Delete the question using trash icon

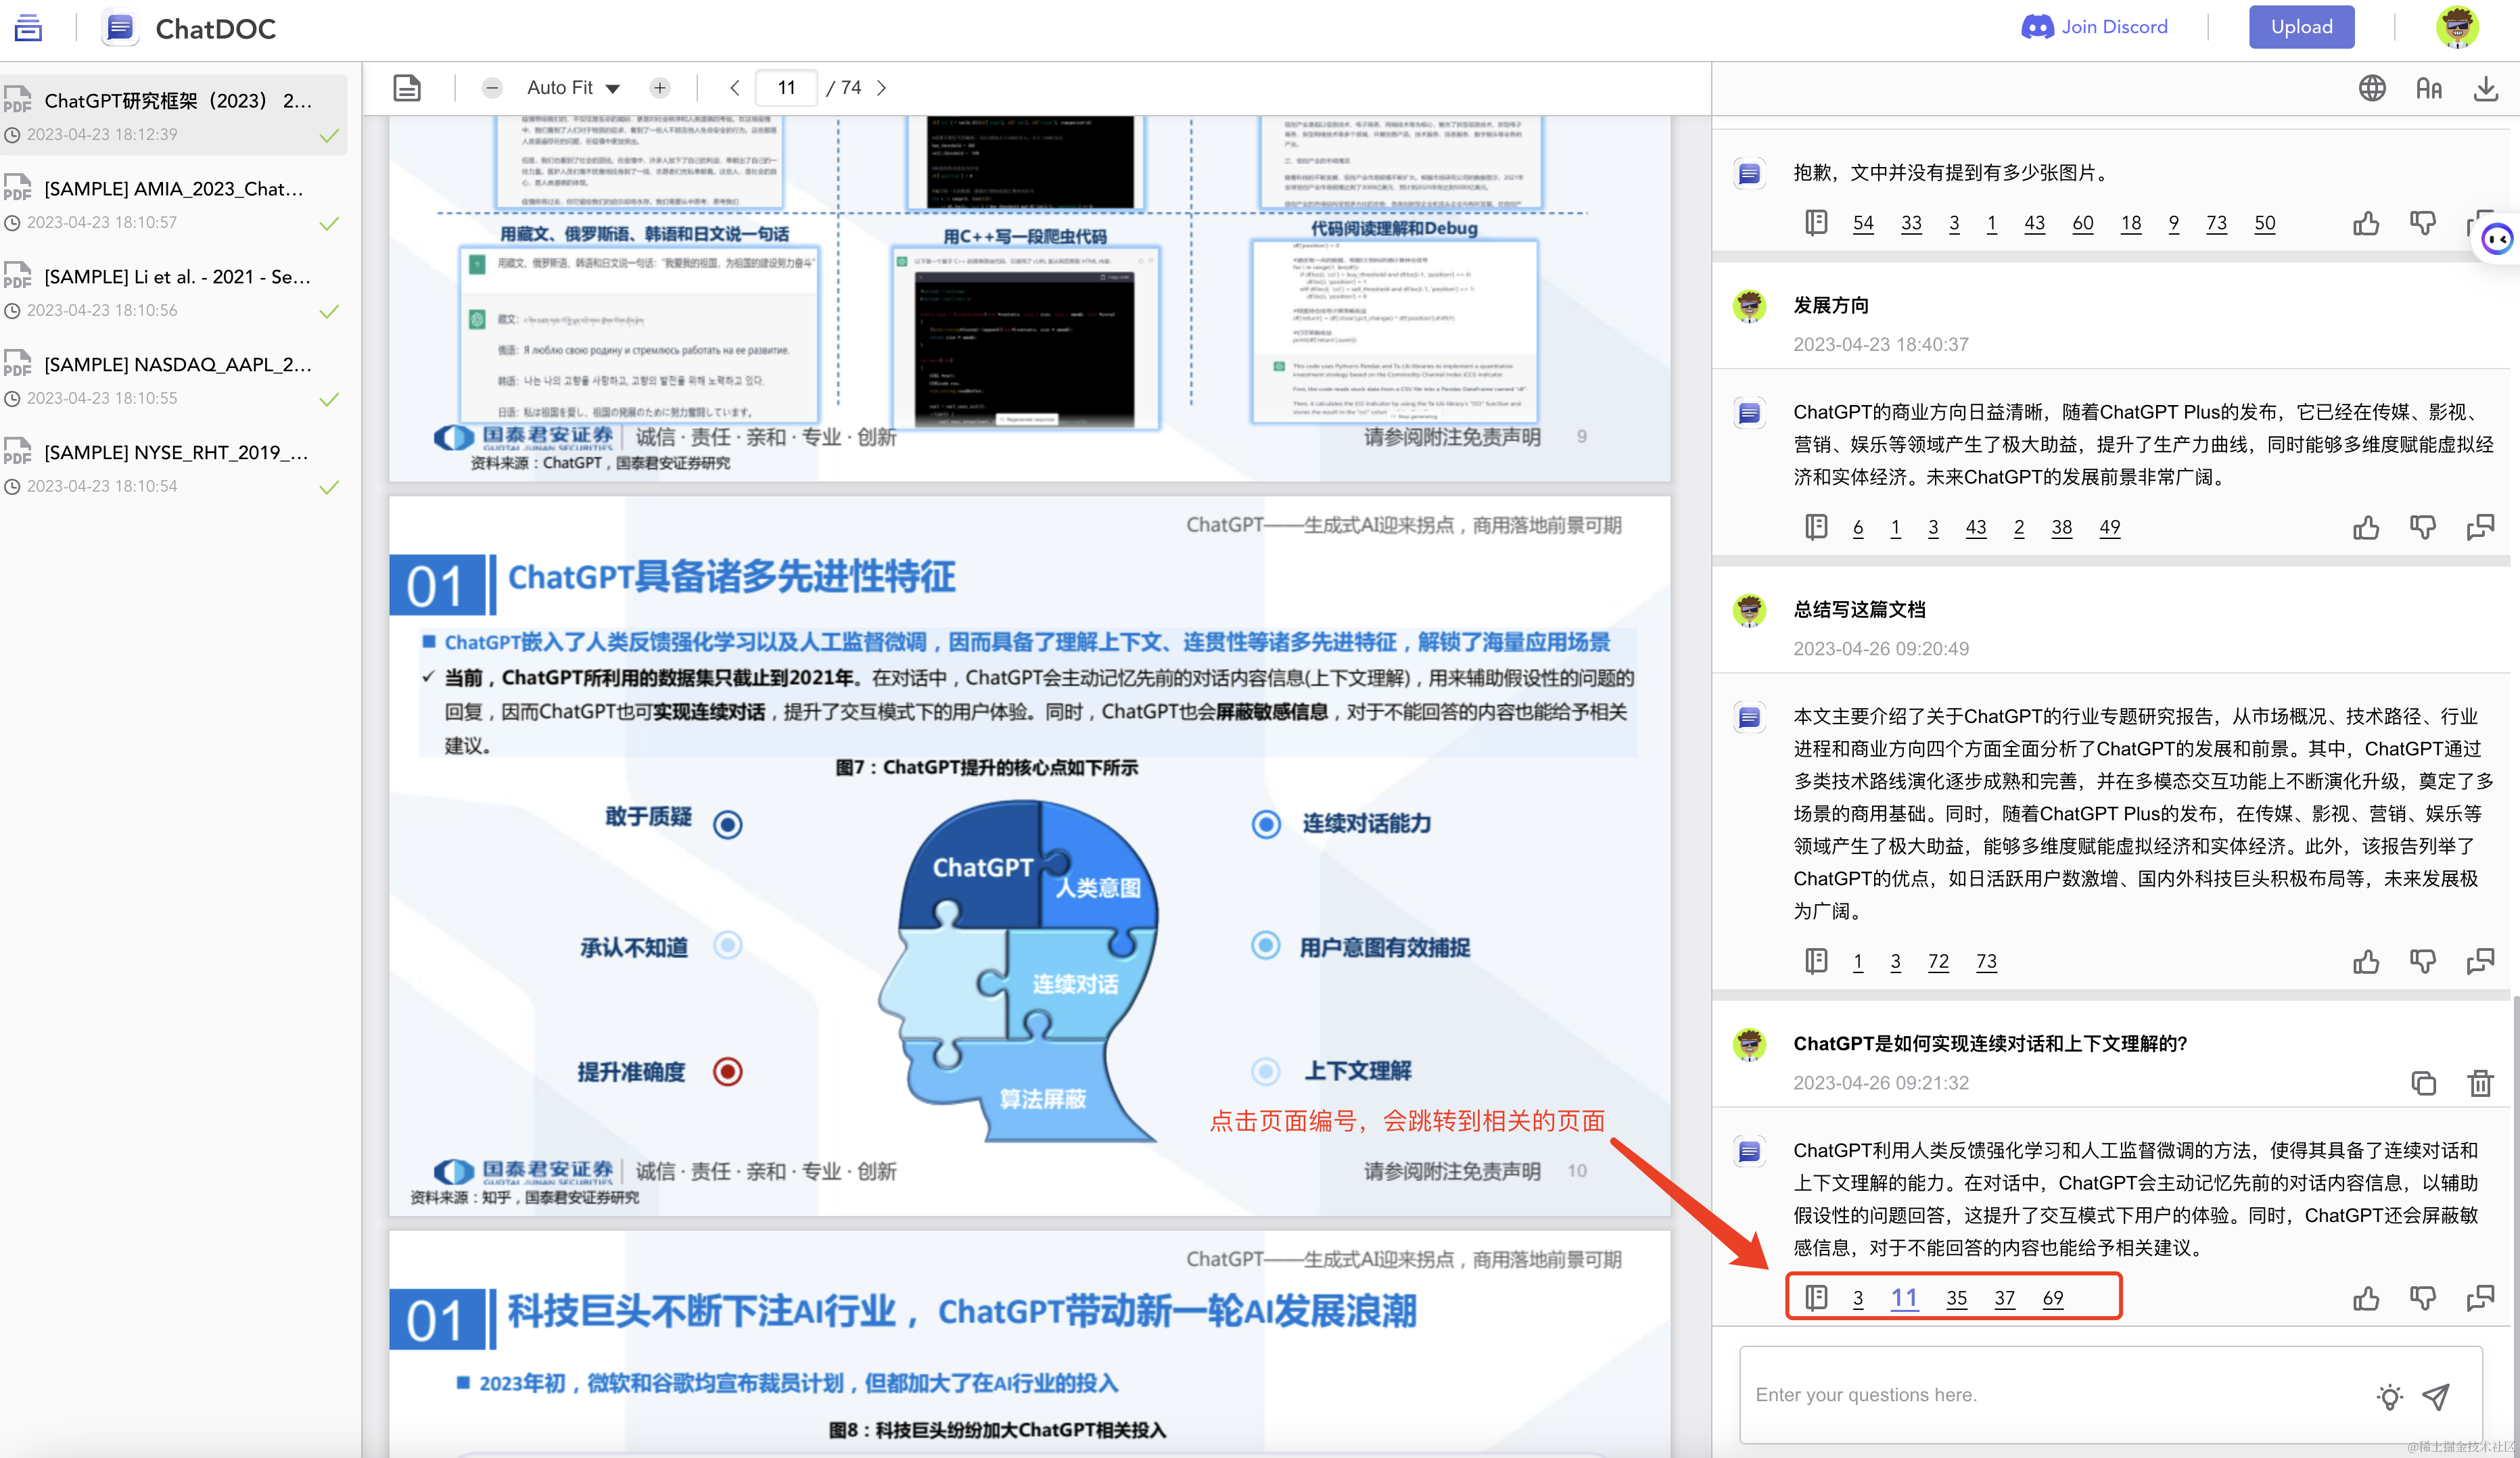[2480, 1083]
